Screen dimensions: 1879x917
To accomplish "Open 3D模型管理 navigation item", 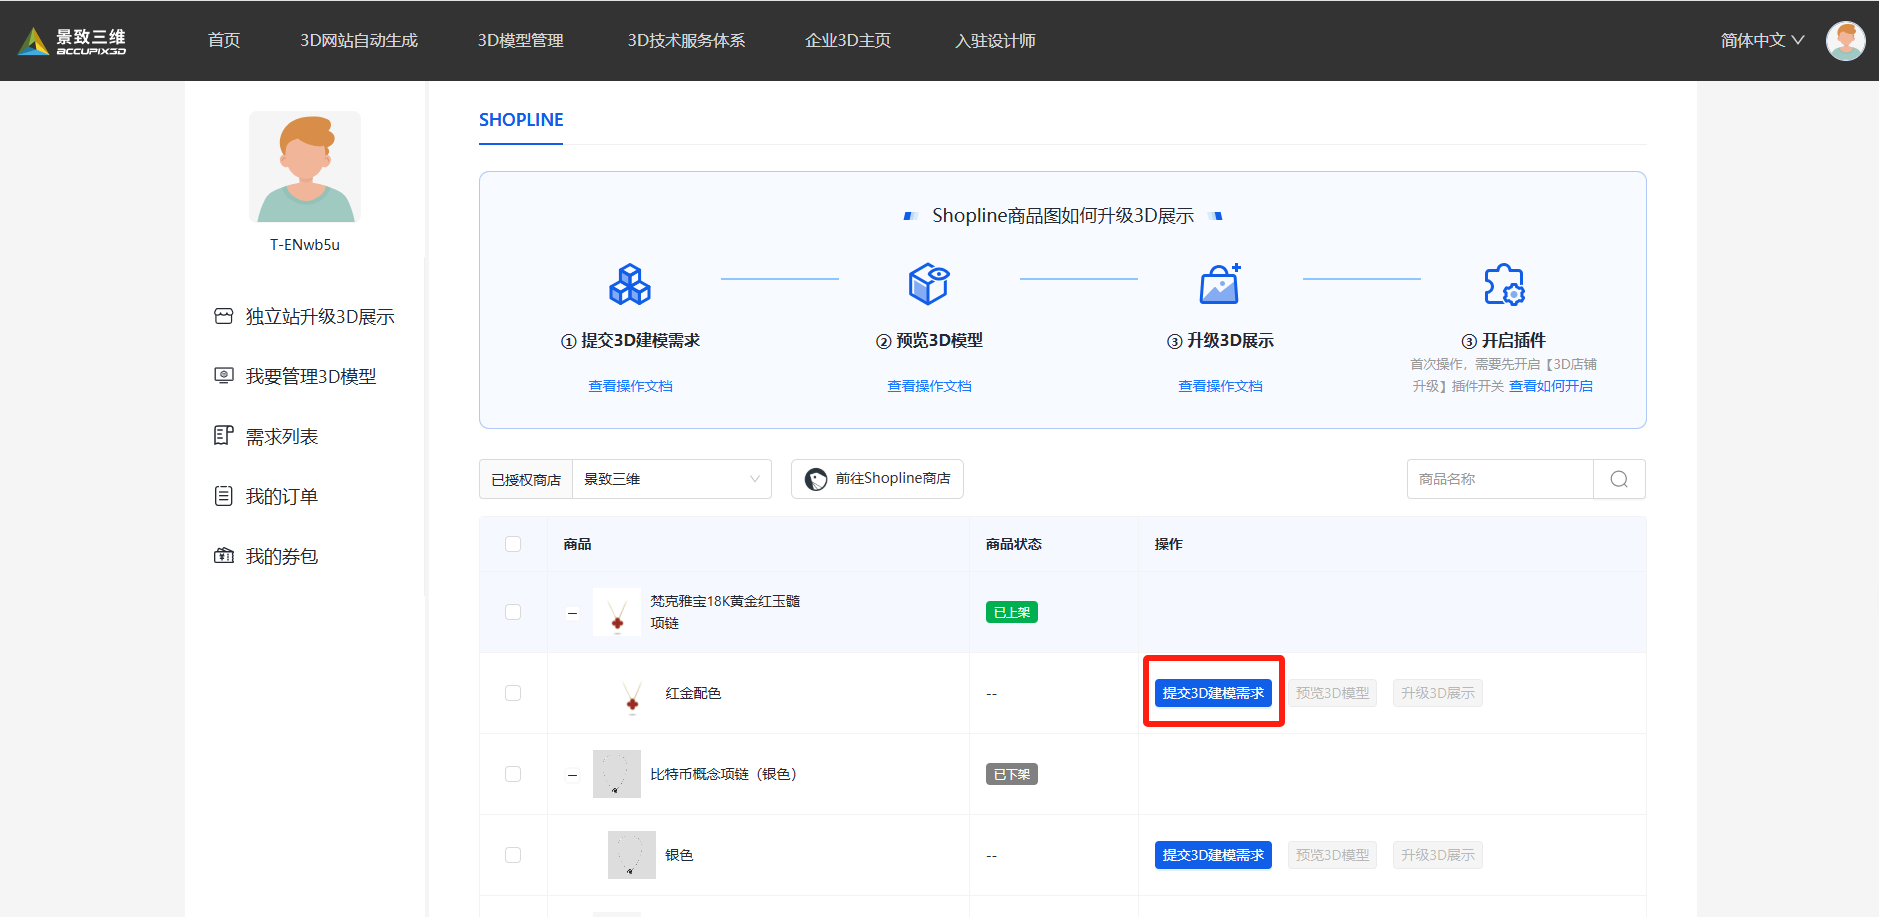I will (521, 41).
